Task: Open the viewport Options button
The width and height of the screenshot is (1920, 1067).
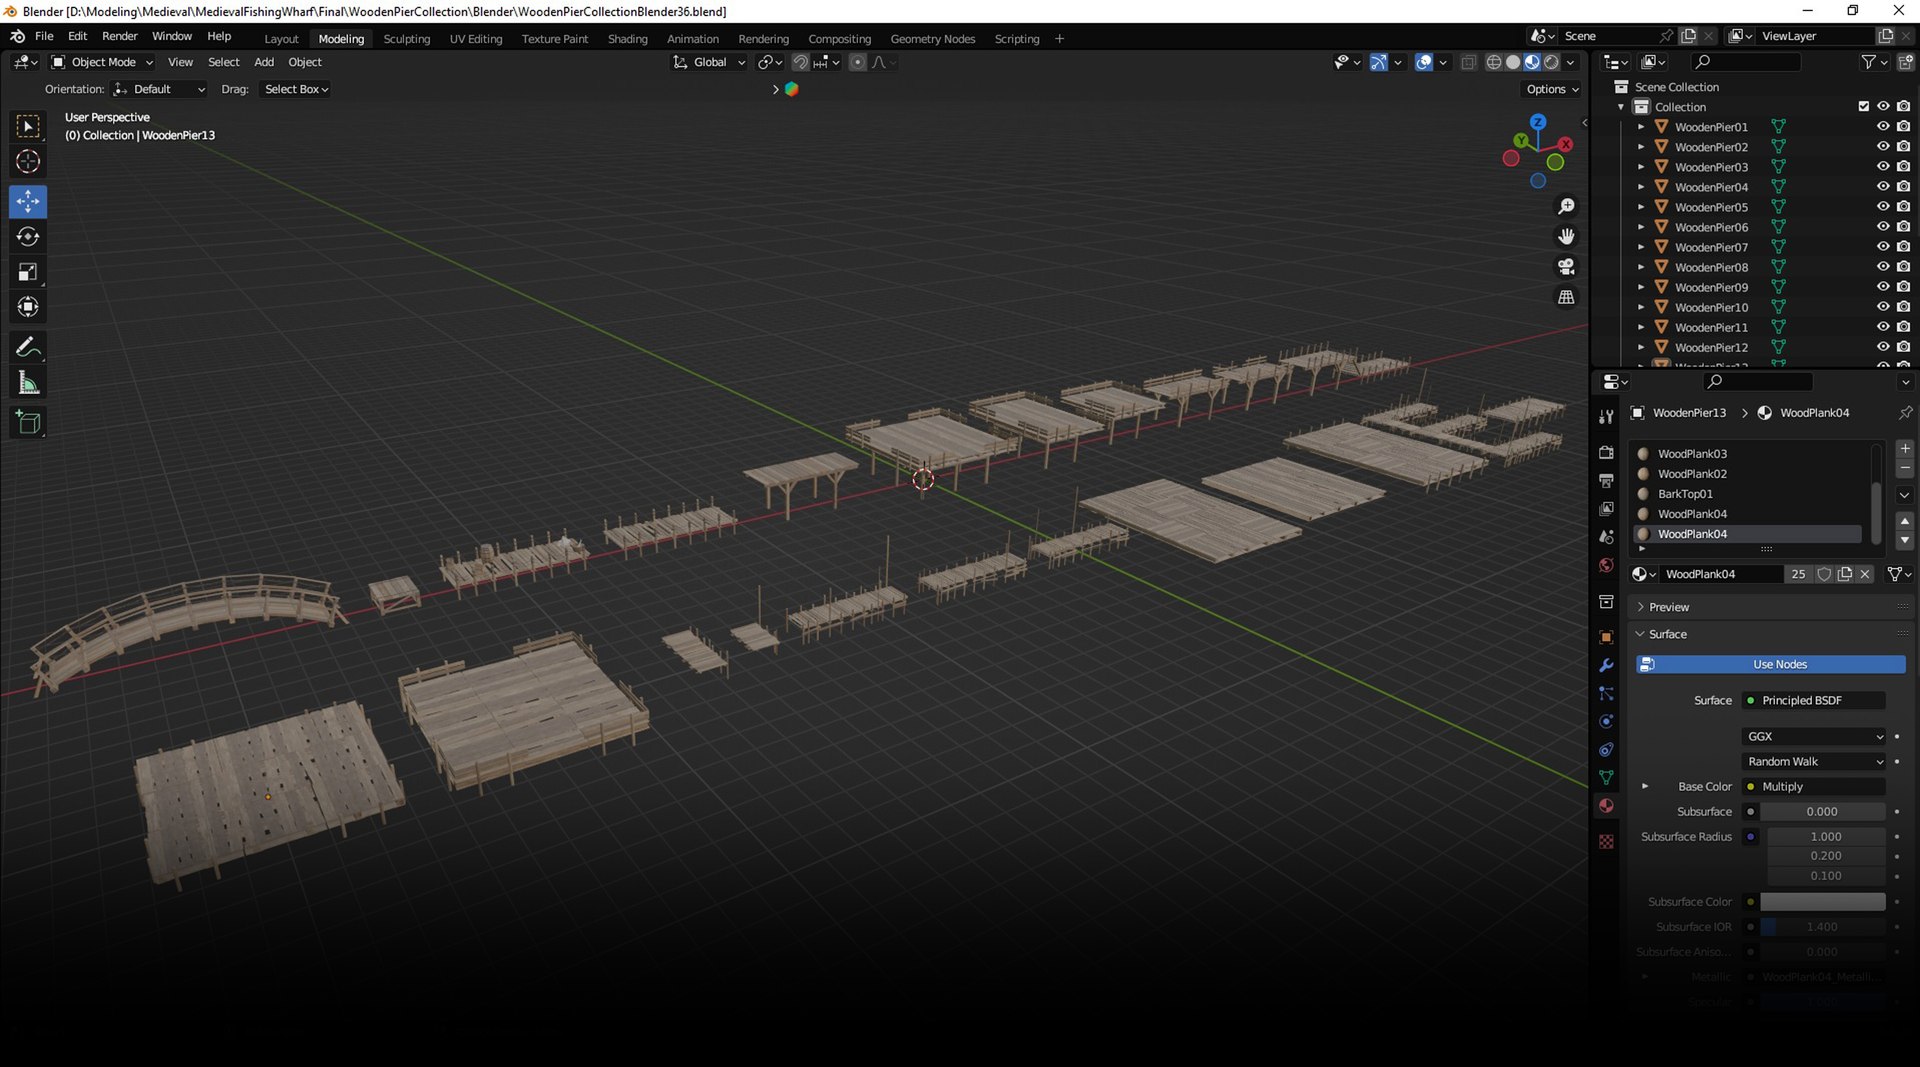Action: click(x=1552, y=89)
